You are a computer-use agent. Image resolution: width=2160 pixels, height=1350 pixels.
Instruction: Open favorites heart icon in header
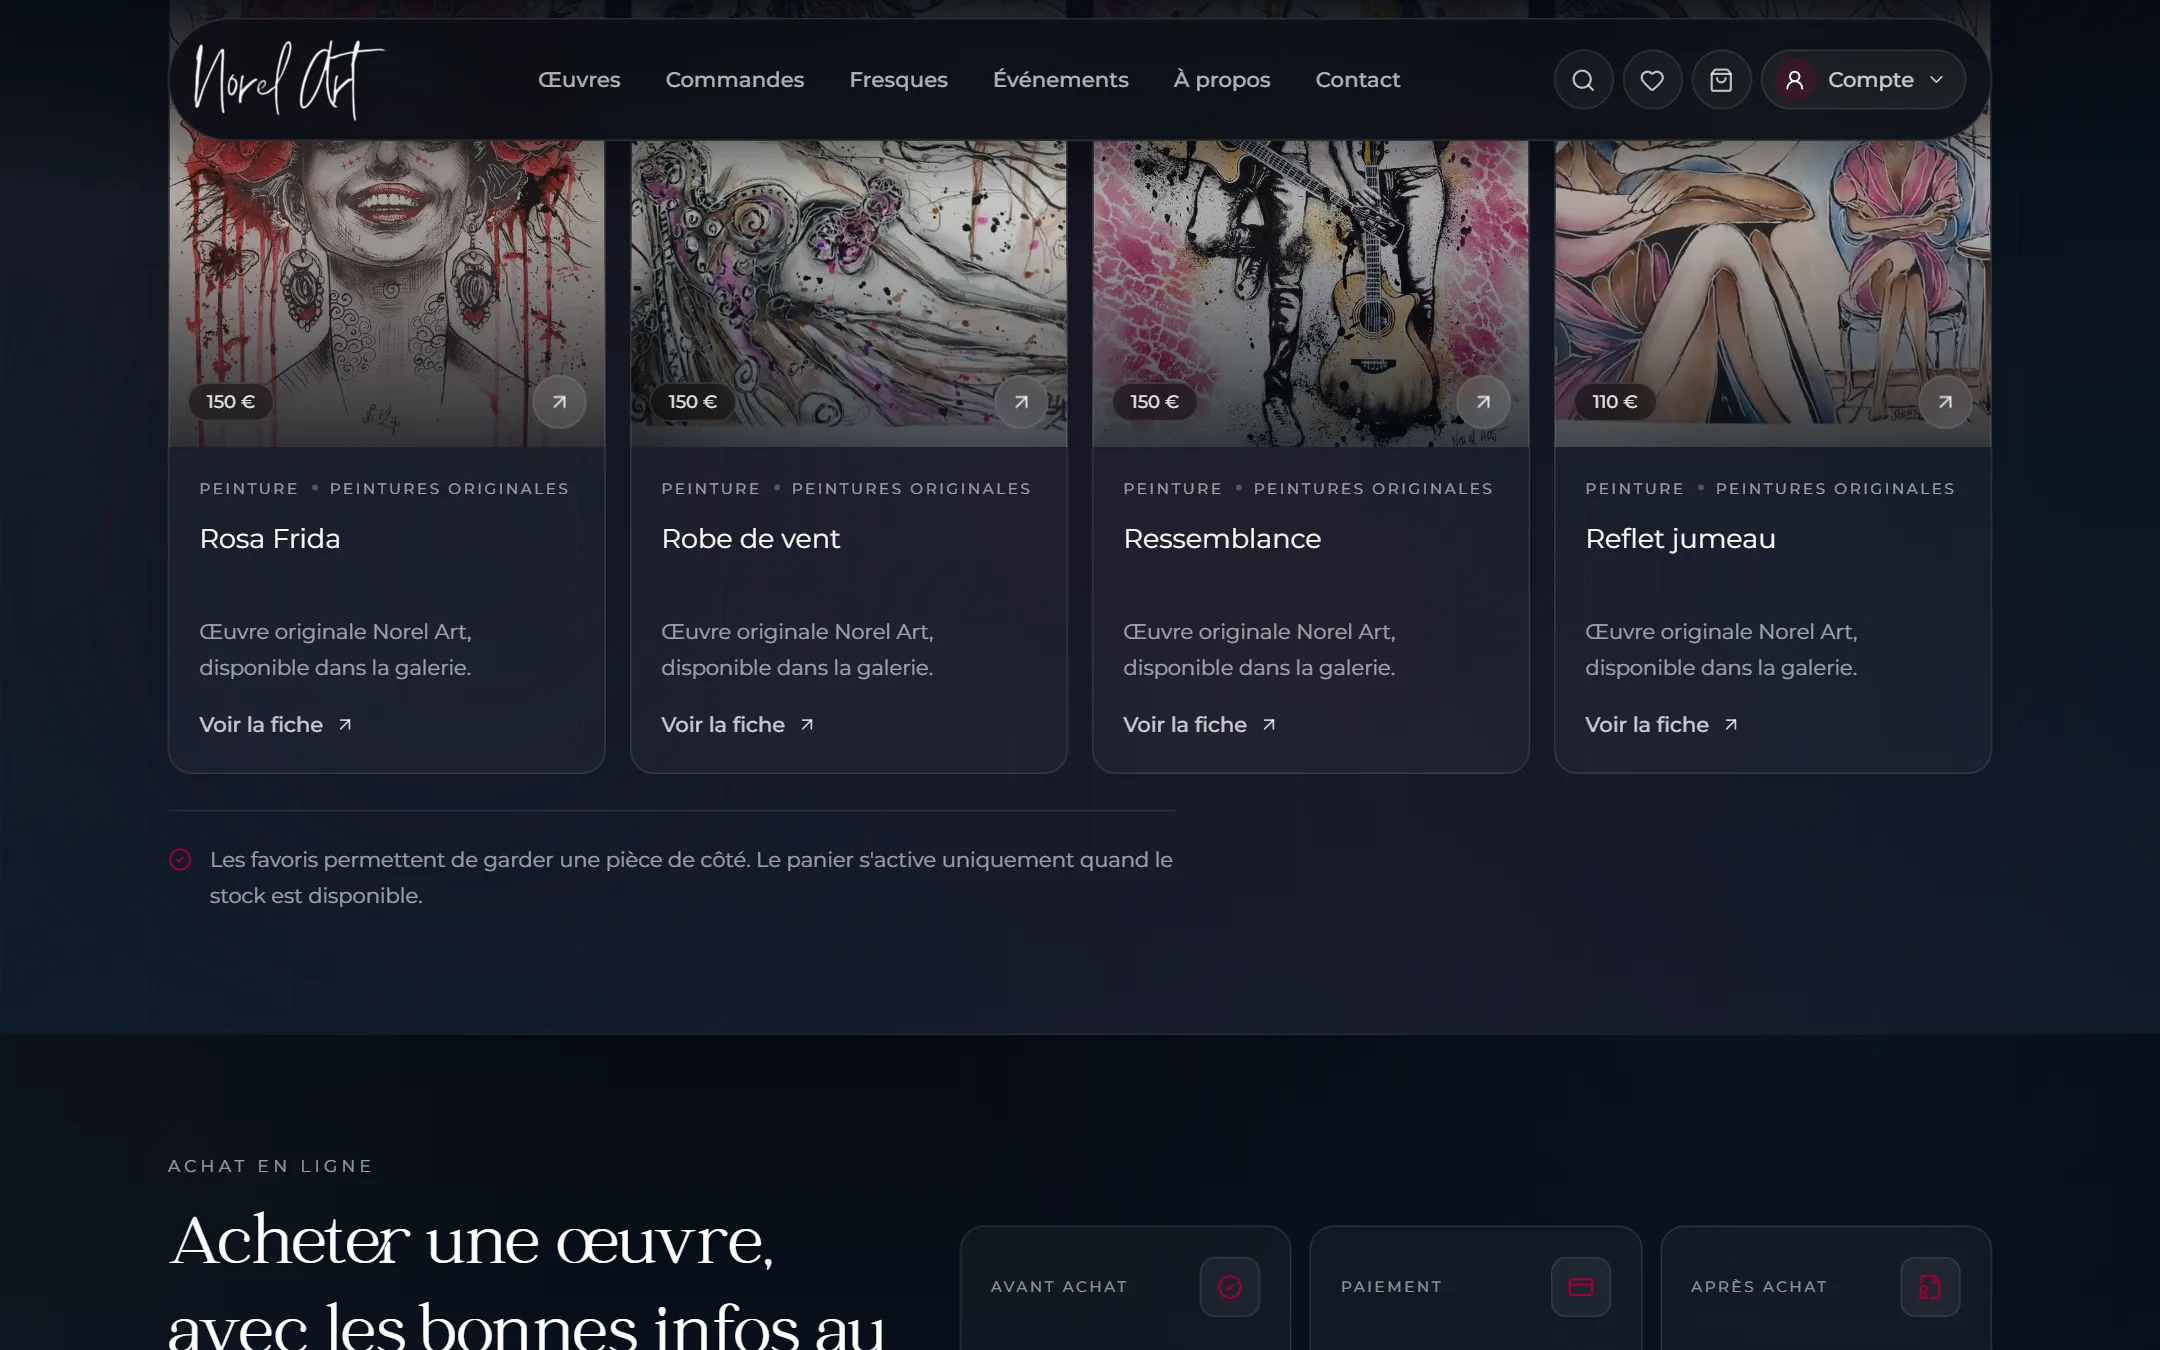click(1652, 80)
